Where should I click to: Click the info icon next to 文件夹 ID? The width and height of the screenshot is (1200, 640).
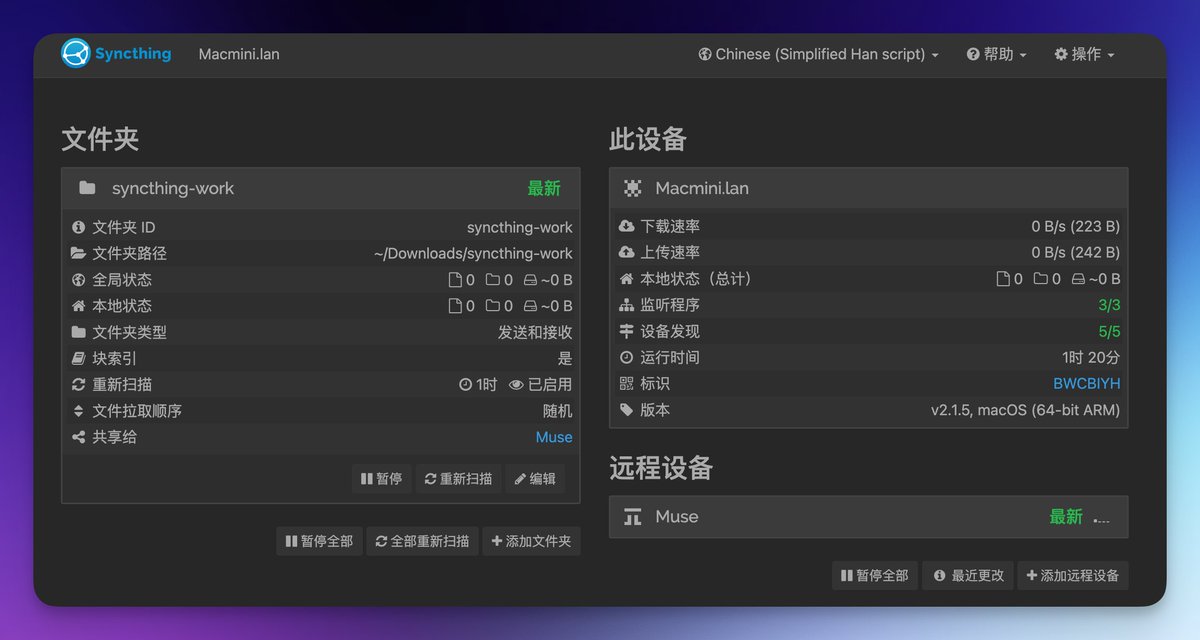point(79,227)
